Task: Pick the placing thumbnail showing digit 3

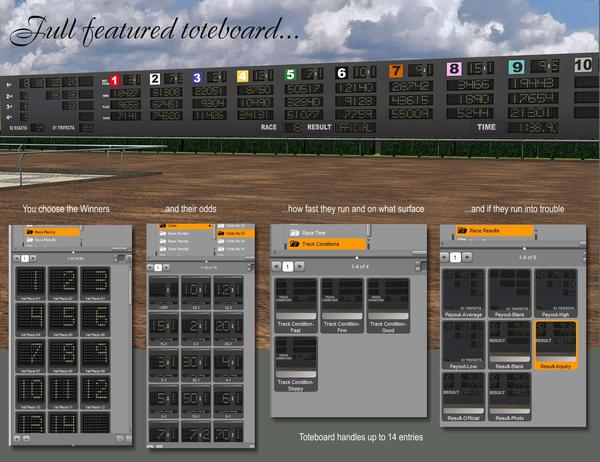Action: click(95, 284)
